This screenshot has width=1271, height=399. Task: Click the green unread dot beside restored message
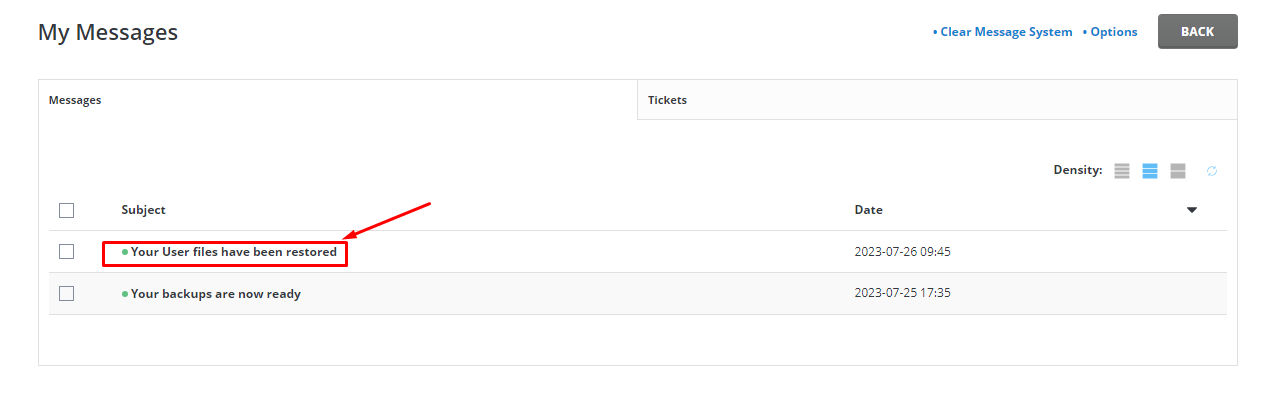pos(125,252)
